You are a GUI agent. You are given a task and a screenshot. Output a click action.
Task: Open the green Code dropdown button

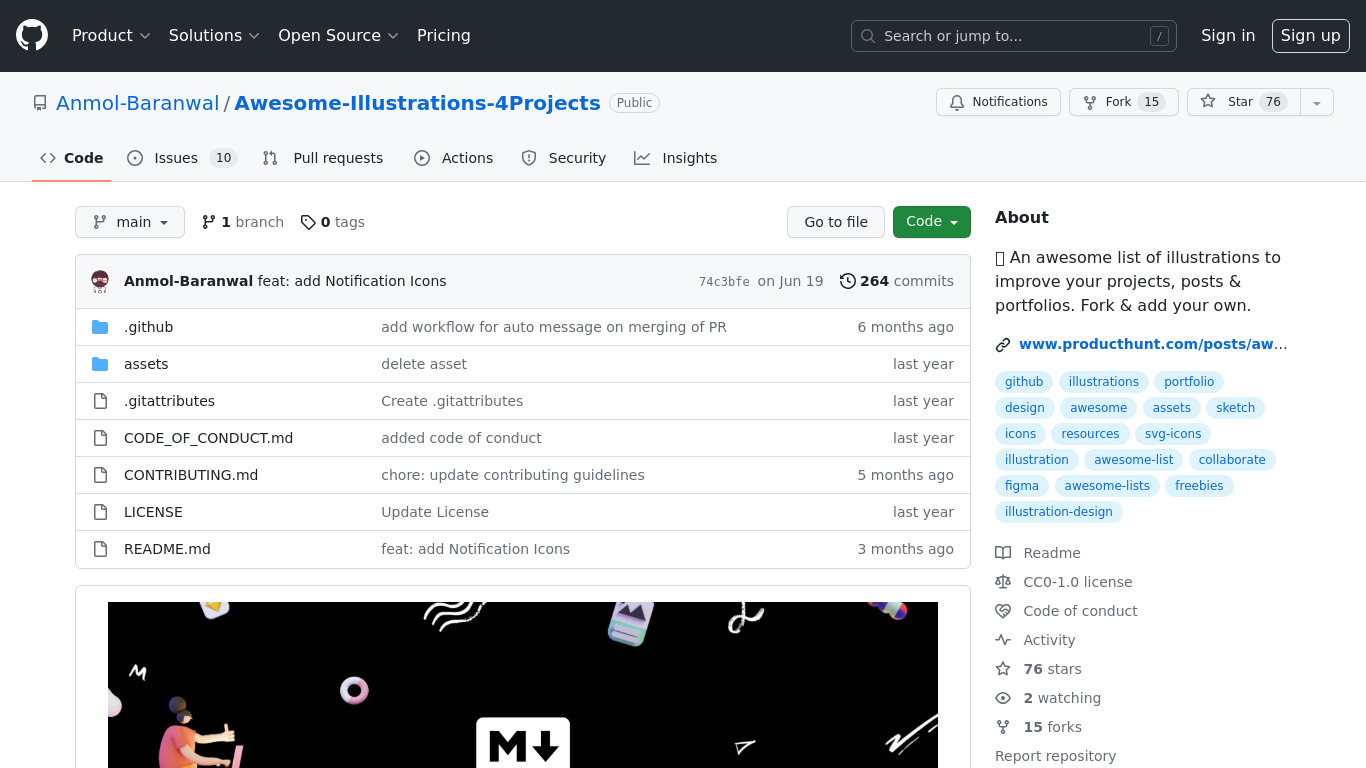coord(932,222)
